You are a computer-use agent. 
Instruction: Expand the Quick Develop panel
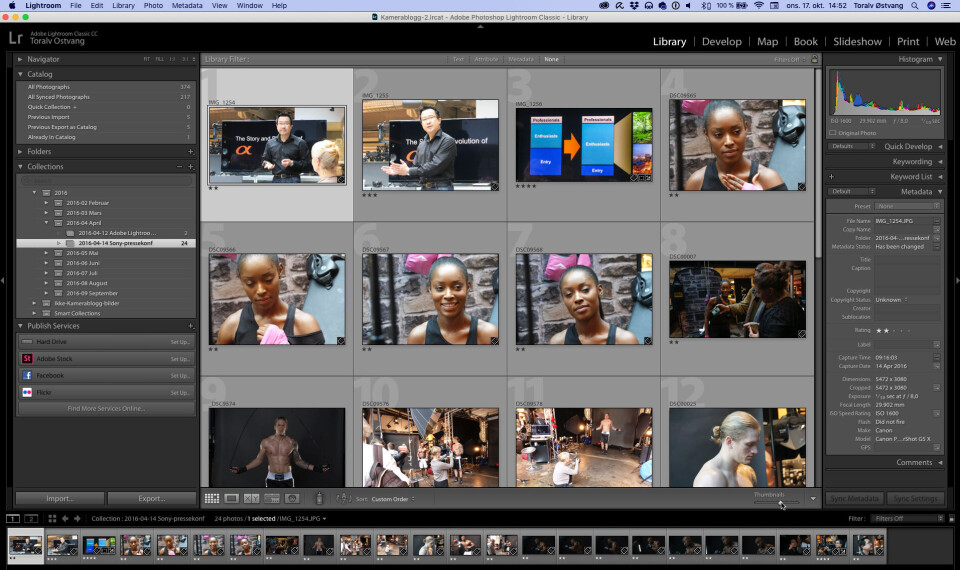(940, 146)
